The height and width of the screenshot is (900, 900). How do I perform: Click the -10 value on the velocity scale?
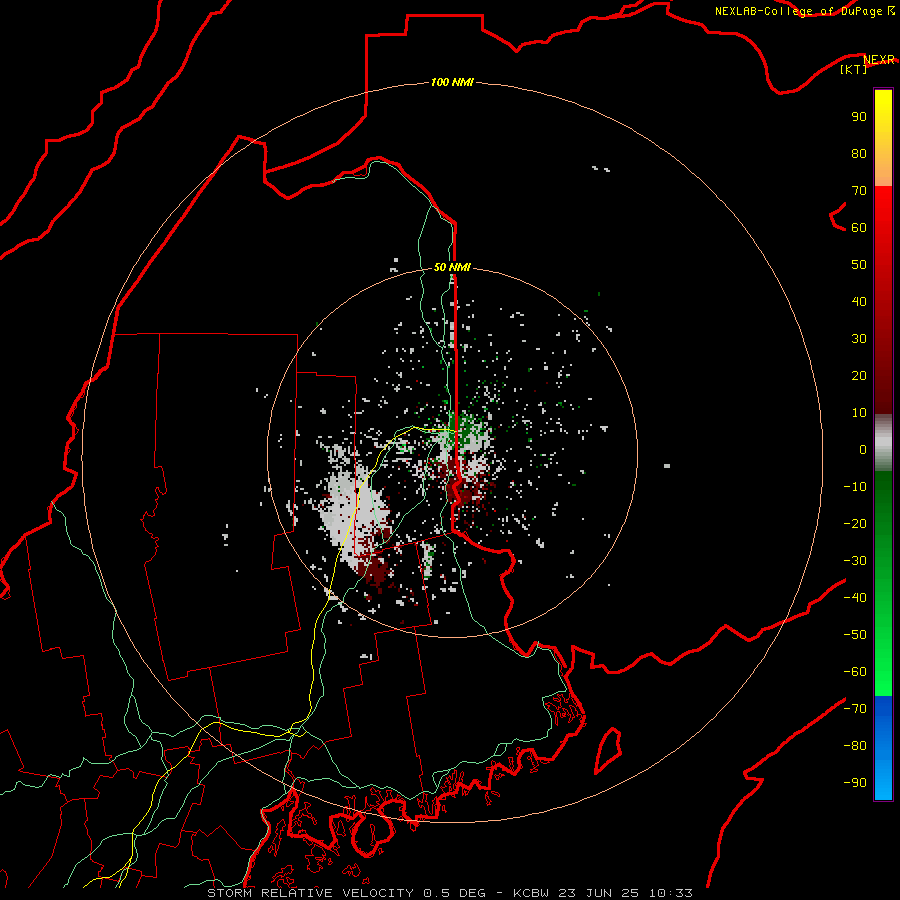[855, 487]
